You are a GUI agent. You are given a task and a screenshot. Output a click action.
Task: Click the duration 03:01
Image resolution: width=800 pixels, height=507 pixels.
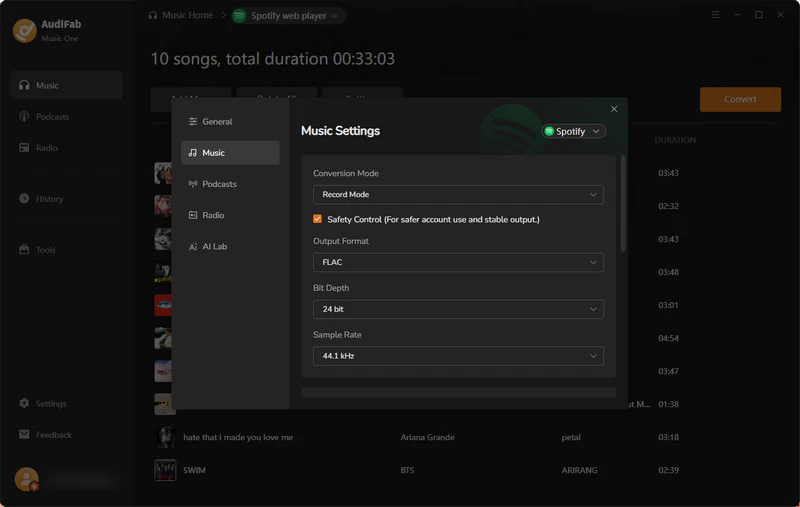(668, 305)
